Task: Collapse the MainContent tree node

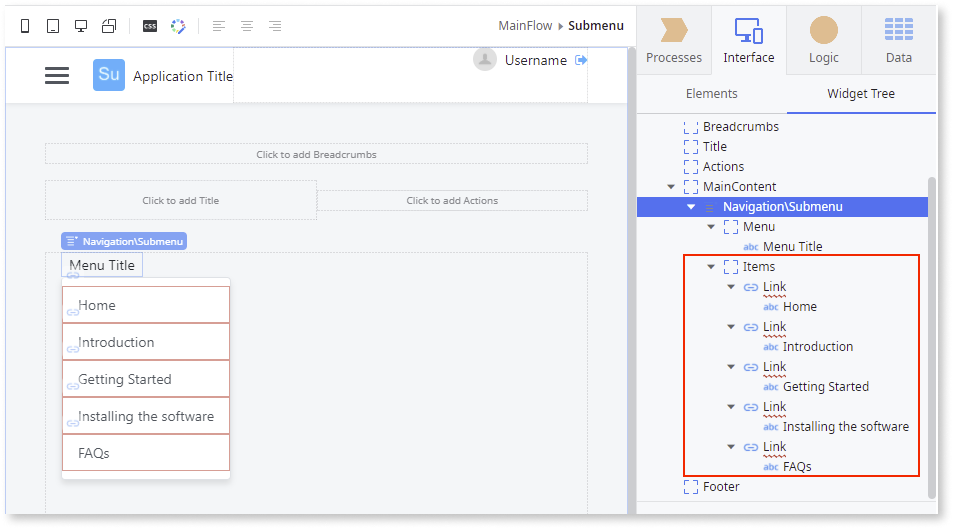Action: [671, 187]
